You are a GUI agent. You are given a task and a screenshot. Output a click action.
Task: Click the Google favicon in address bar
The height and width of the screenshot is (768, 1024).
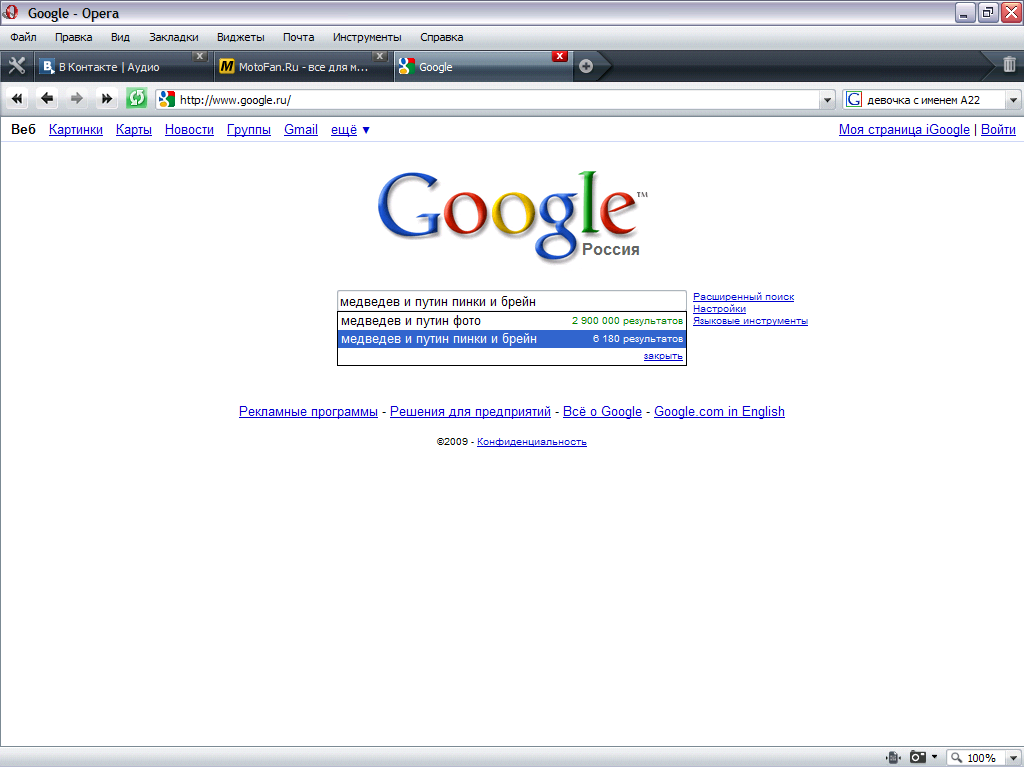[x=167, y=99]
